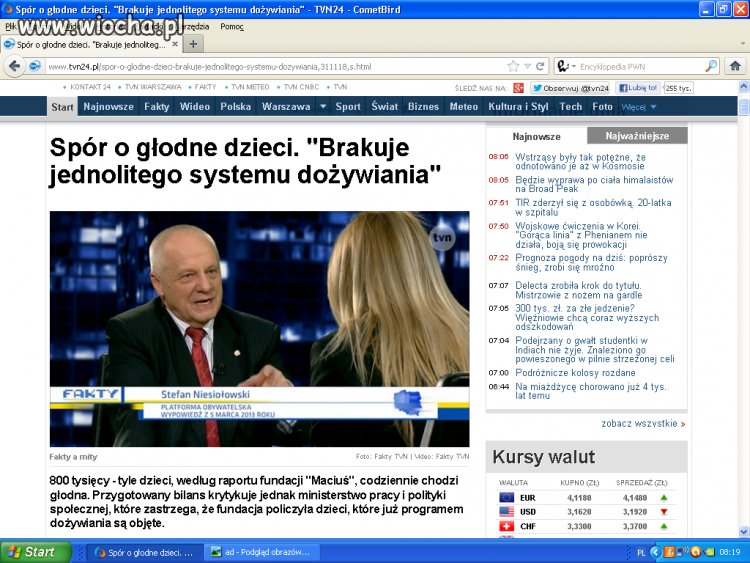The image size is (750, 563).
Task: Open headline 'Podejrzany o gwałt studentki w Indiach'
Action: (x=595, y=350)
